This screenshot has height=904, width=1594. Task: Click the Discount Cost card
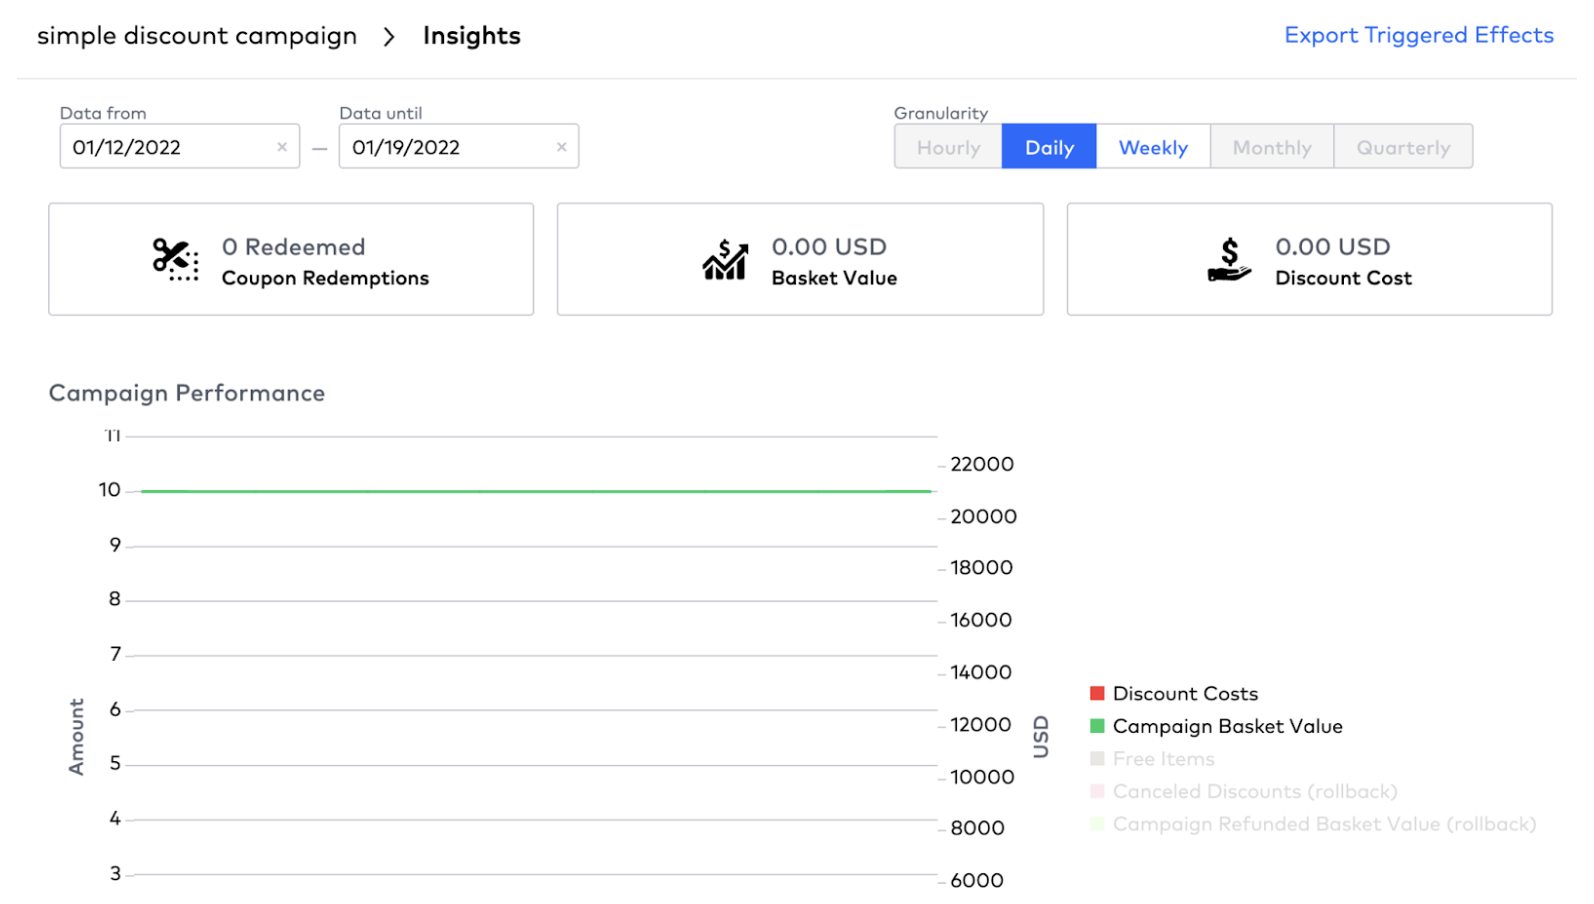point(1309,259)
